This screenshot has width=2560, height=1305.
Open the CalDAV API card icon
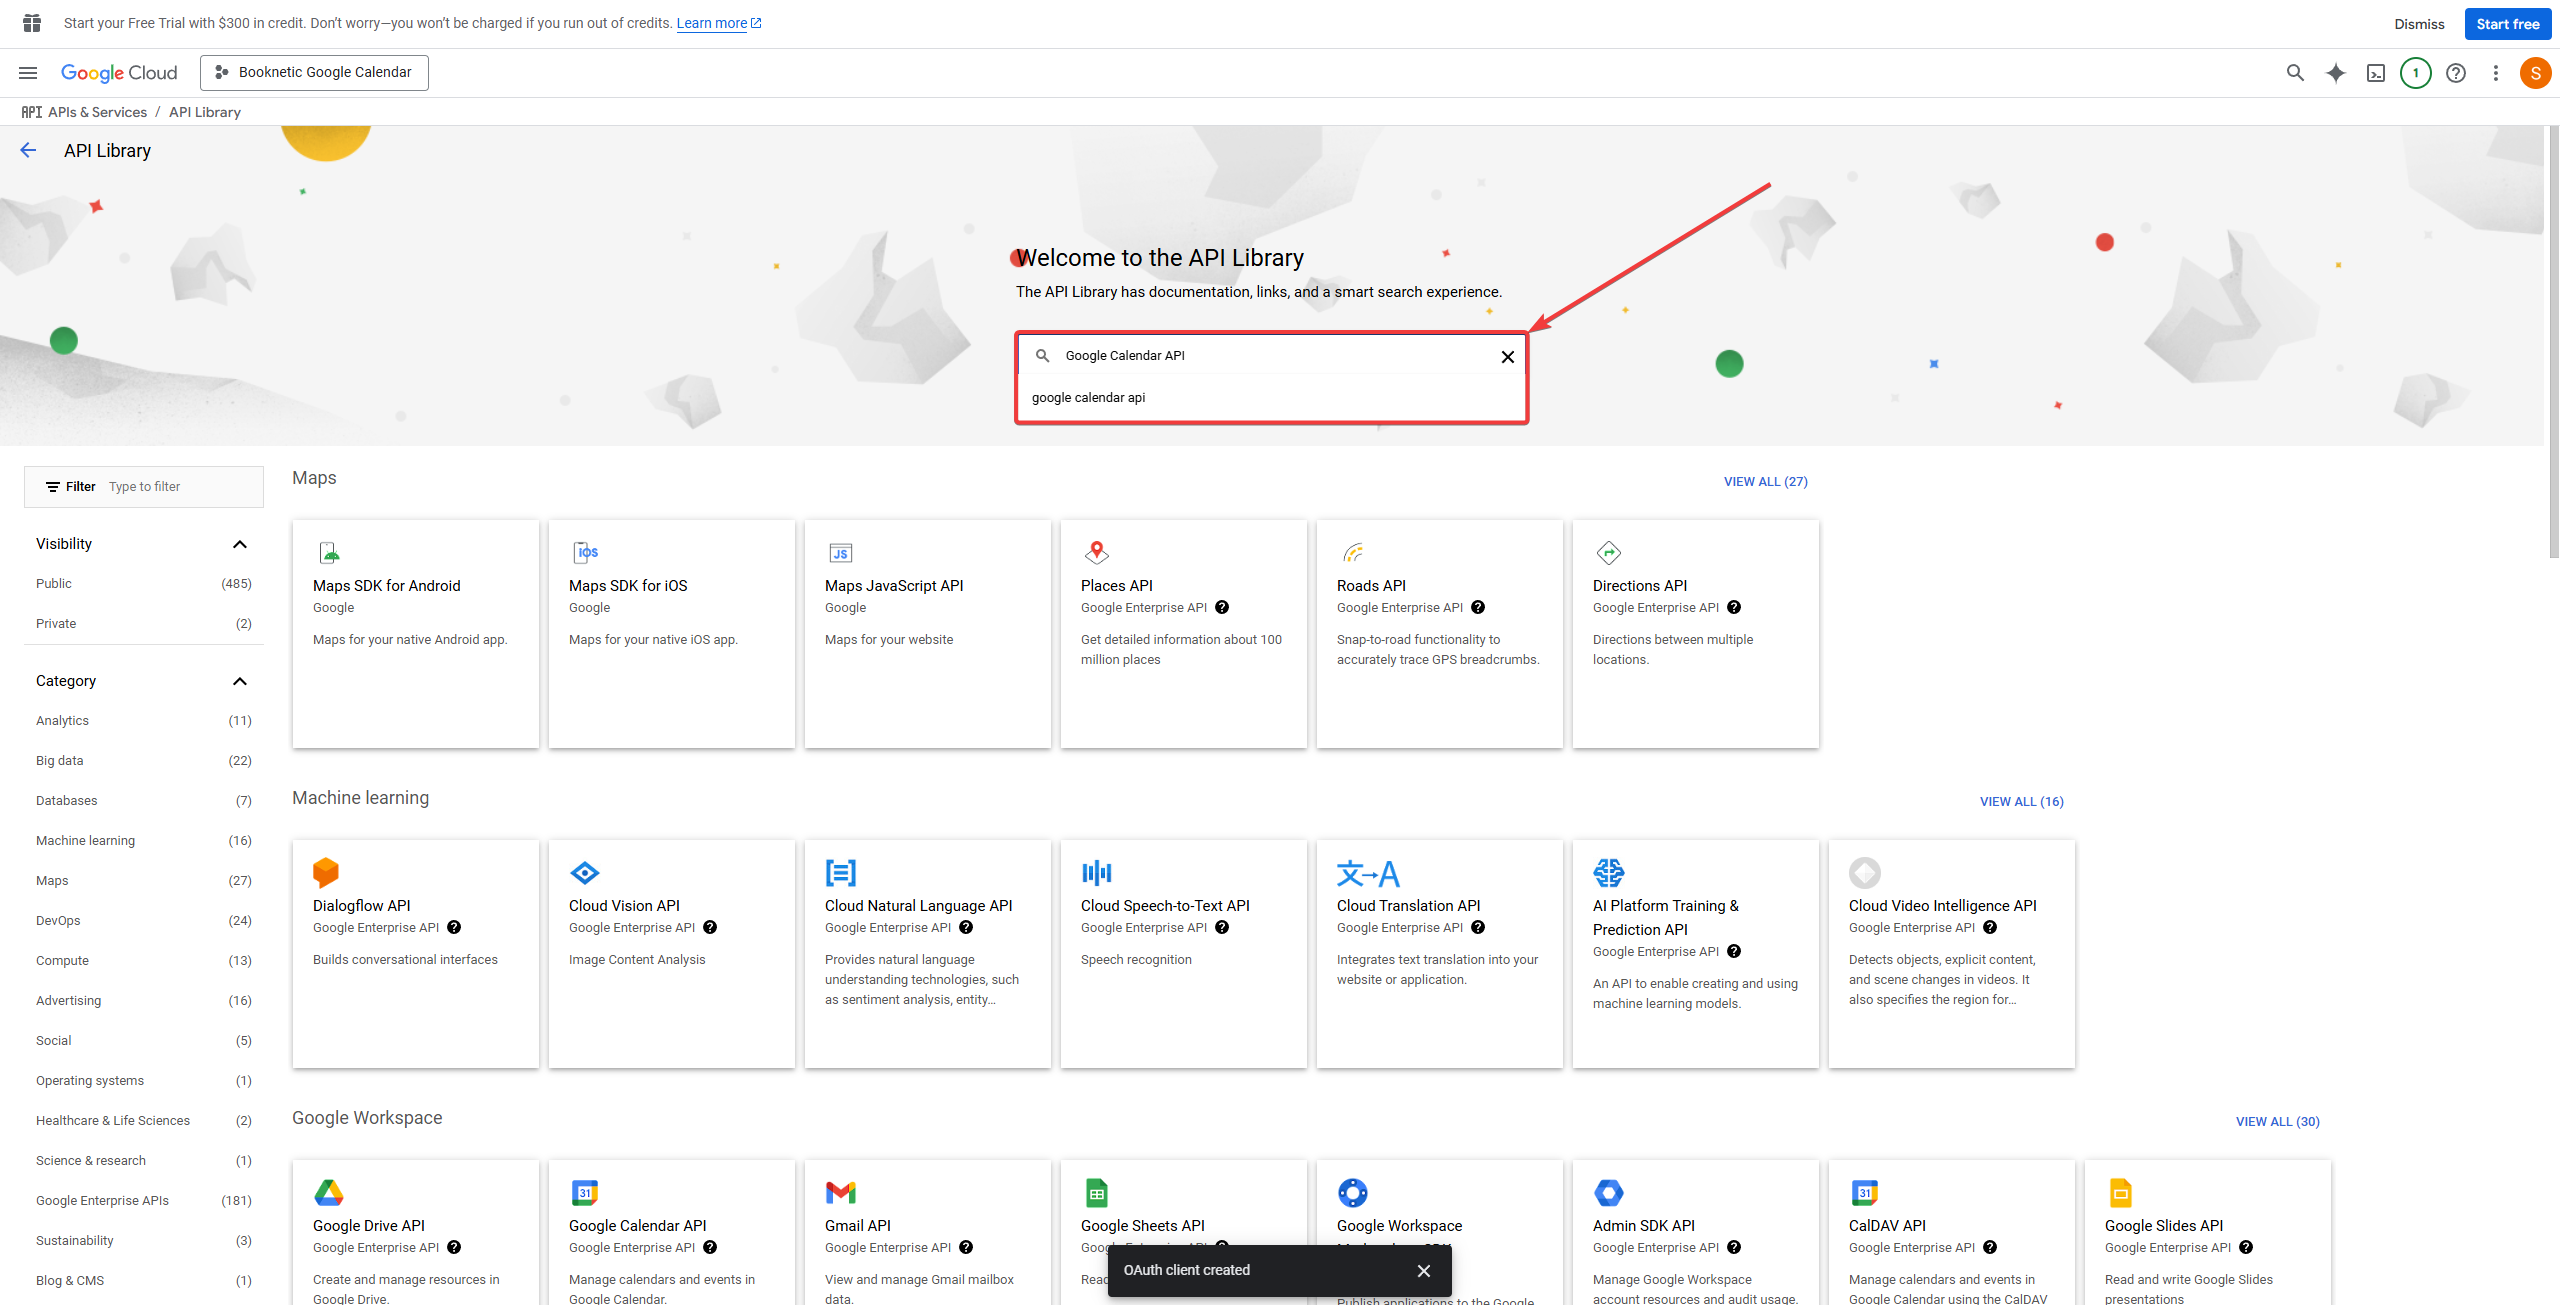(x=1865, y=1192)
